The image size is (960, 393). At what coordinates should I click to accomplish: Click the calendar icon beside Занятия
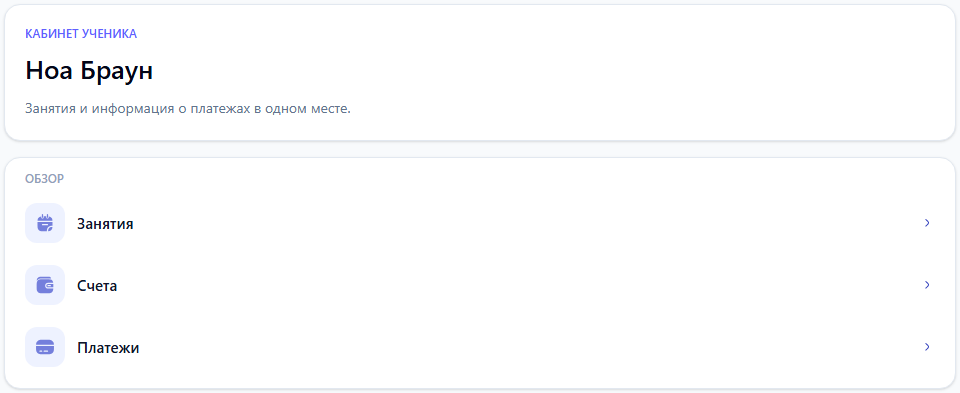[x=45, y=223]
